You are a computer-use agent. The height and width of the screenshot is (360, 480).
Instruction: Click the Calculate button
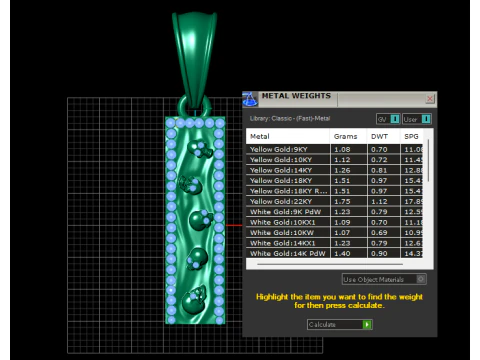(x=340, y=324)
